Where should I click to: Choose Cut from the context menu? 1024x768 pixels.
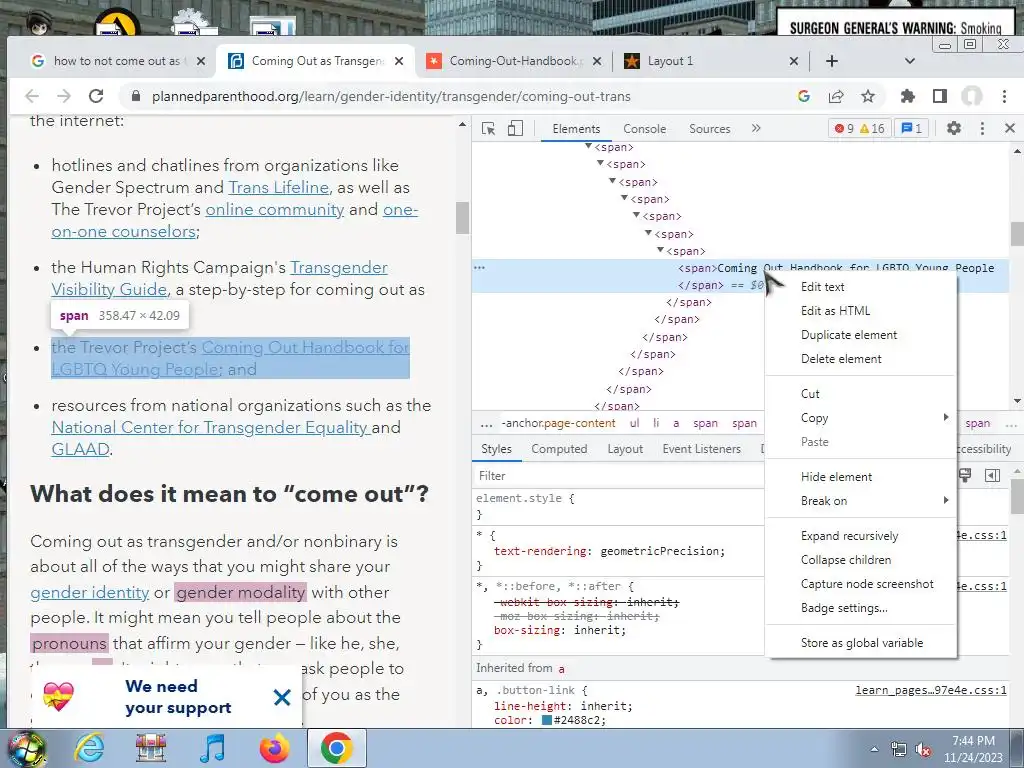pos(861,394)
